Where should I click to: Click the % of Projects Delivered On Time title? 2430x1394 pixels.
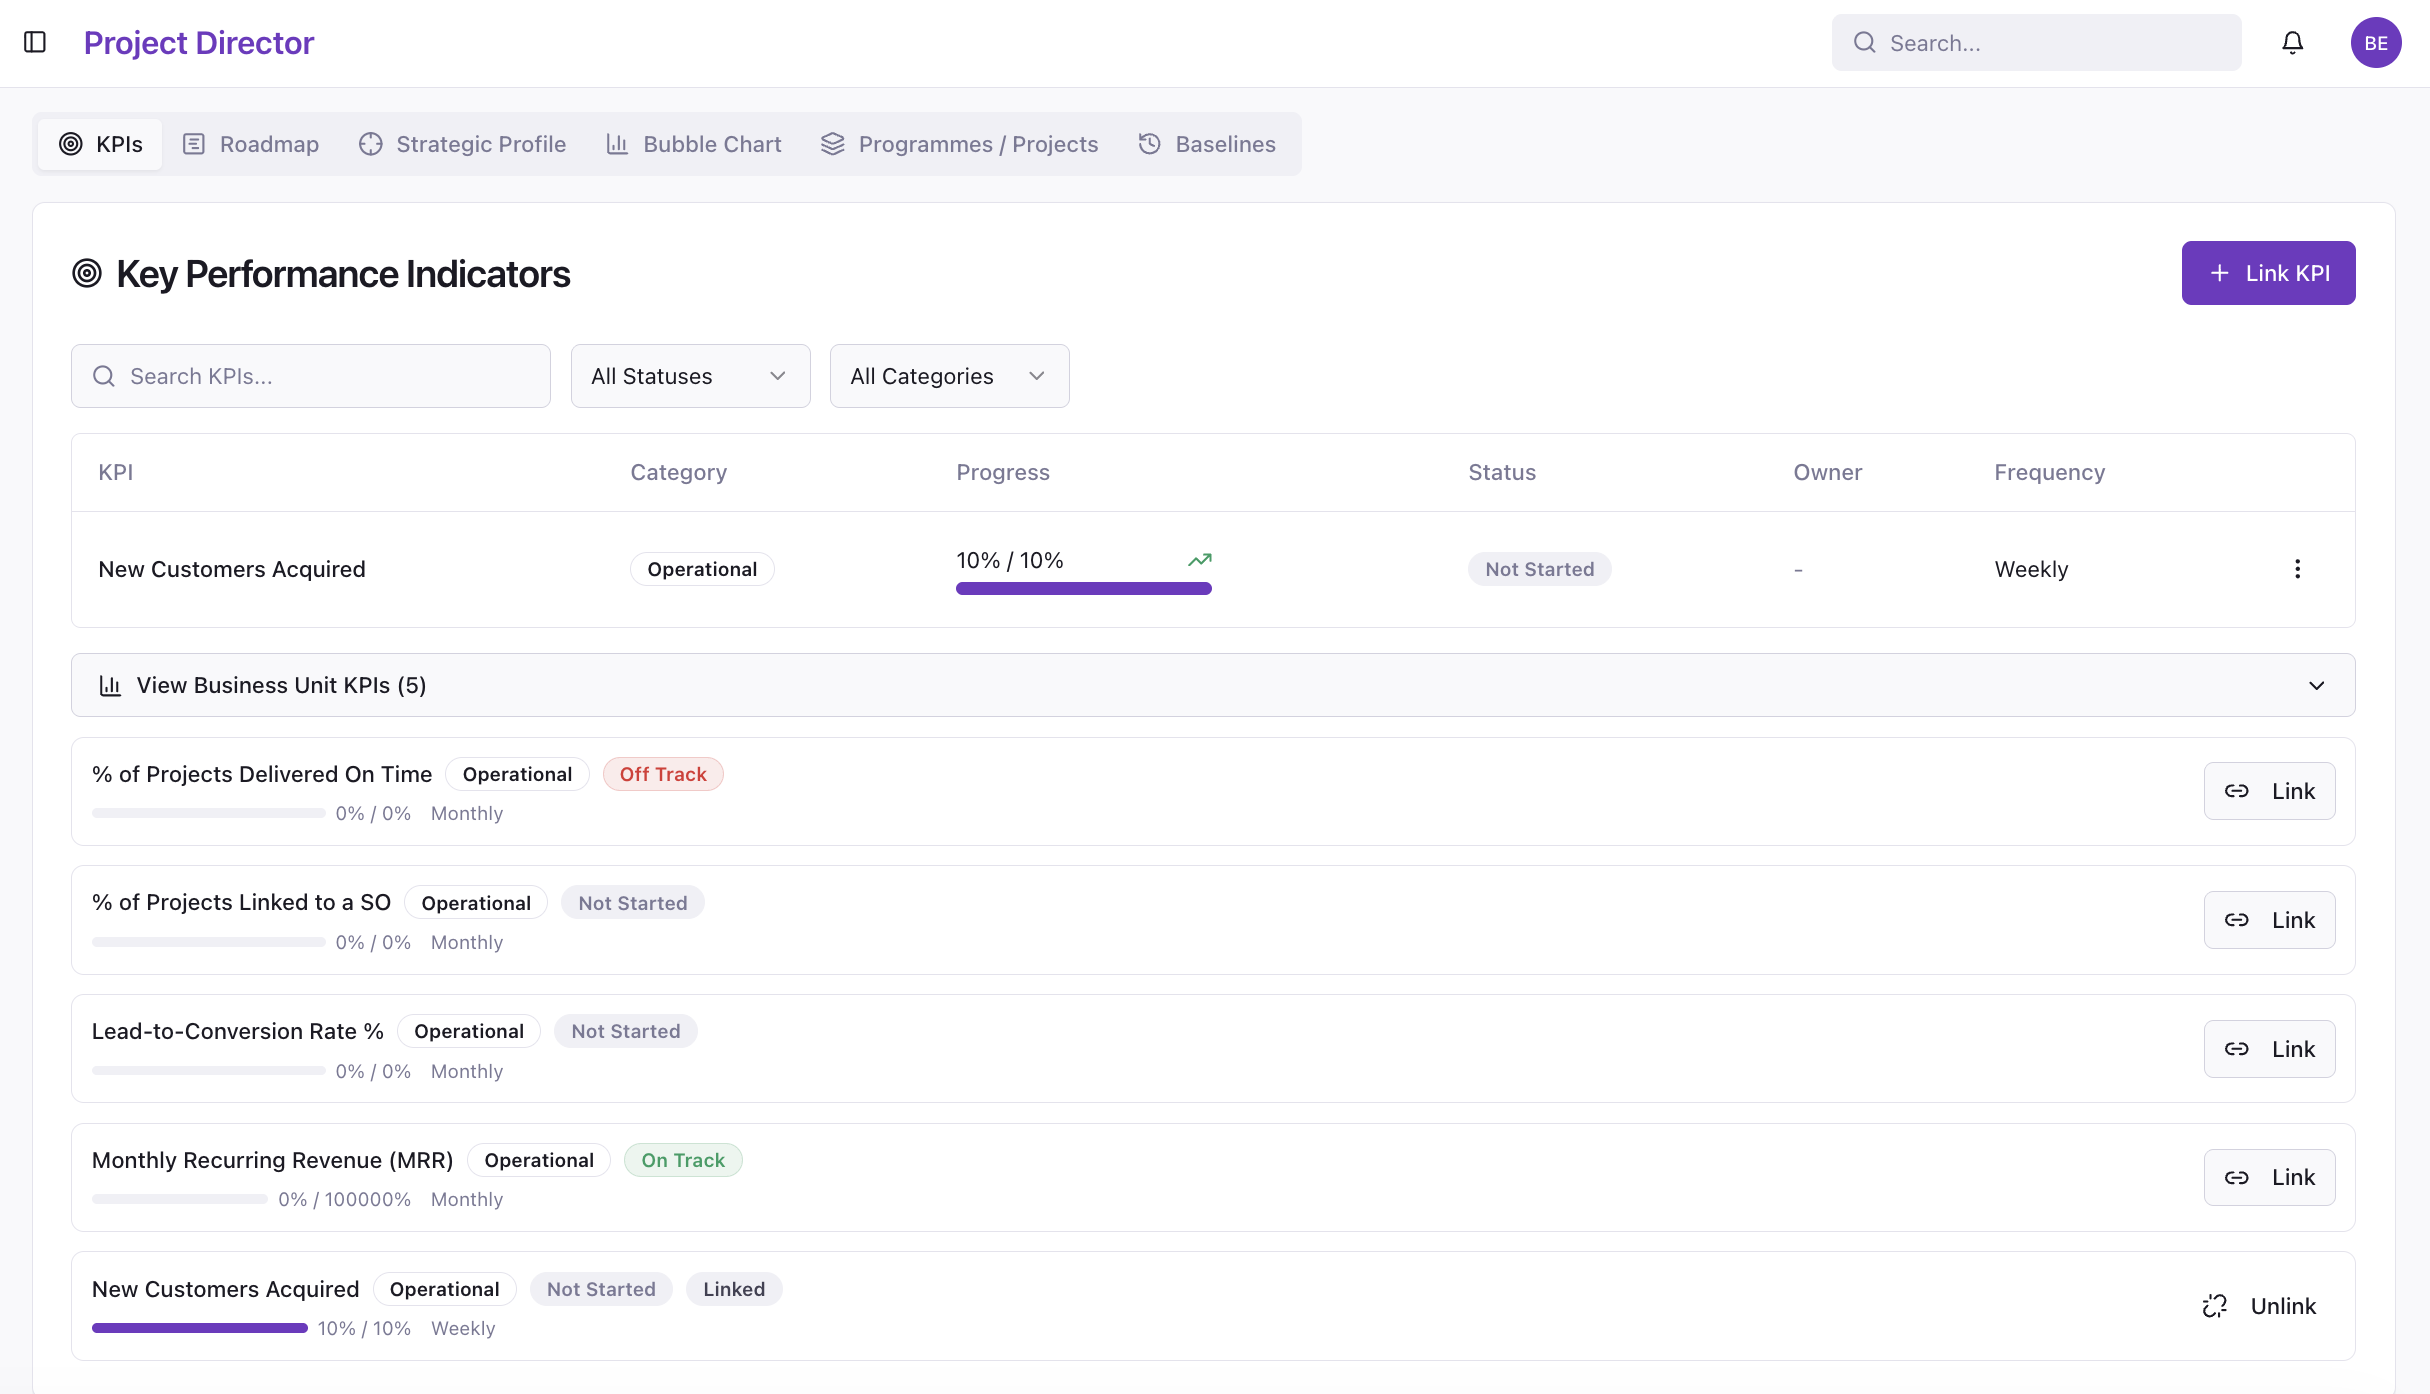click(262, 774)
